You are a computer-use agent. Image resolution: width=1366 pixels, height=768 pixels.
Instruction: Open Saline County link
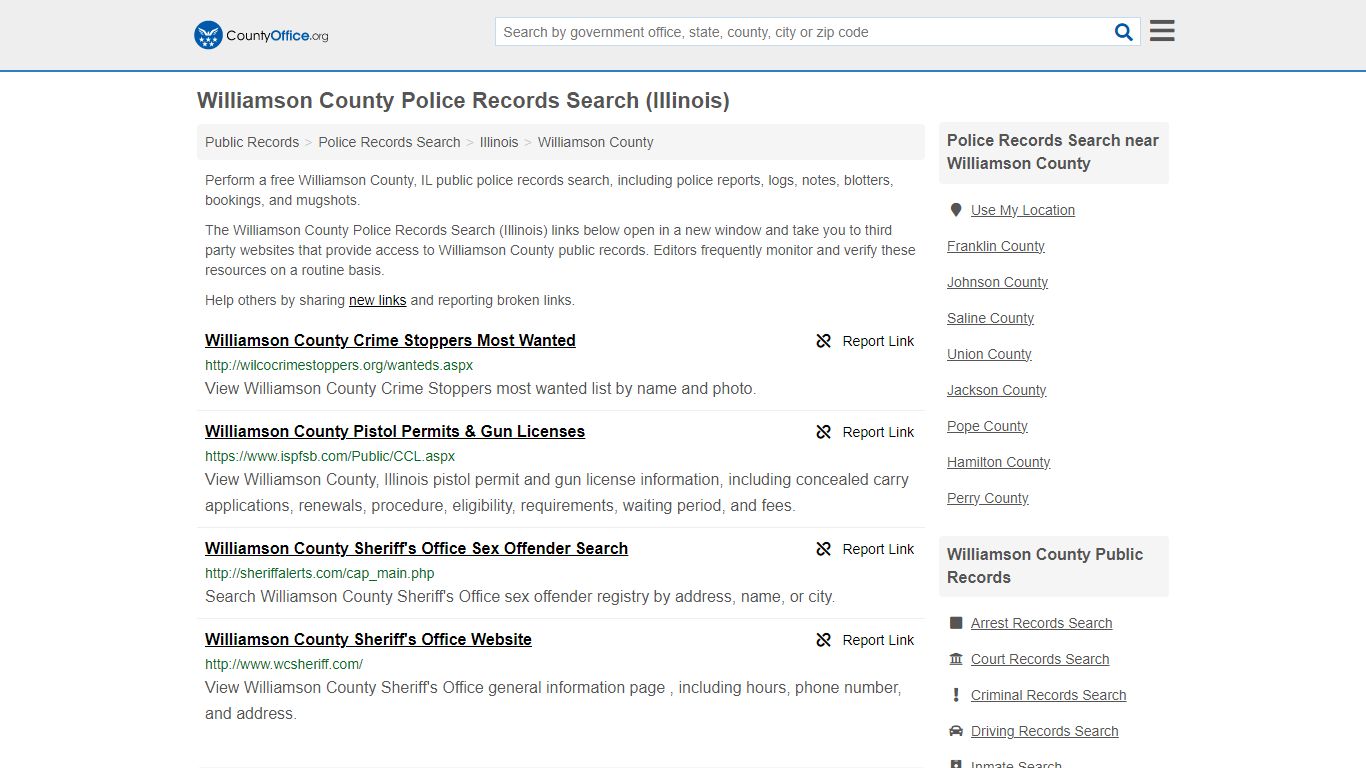point(990,318)
